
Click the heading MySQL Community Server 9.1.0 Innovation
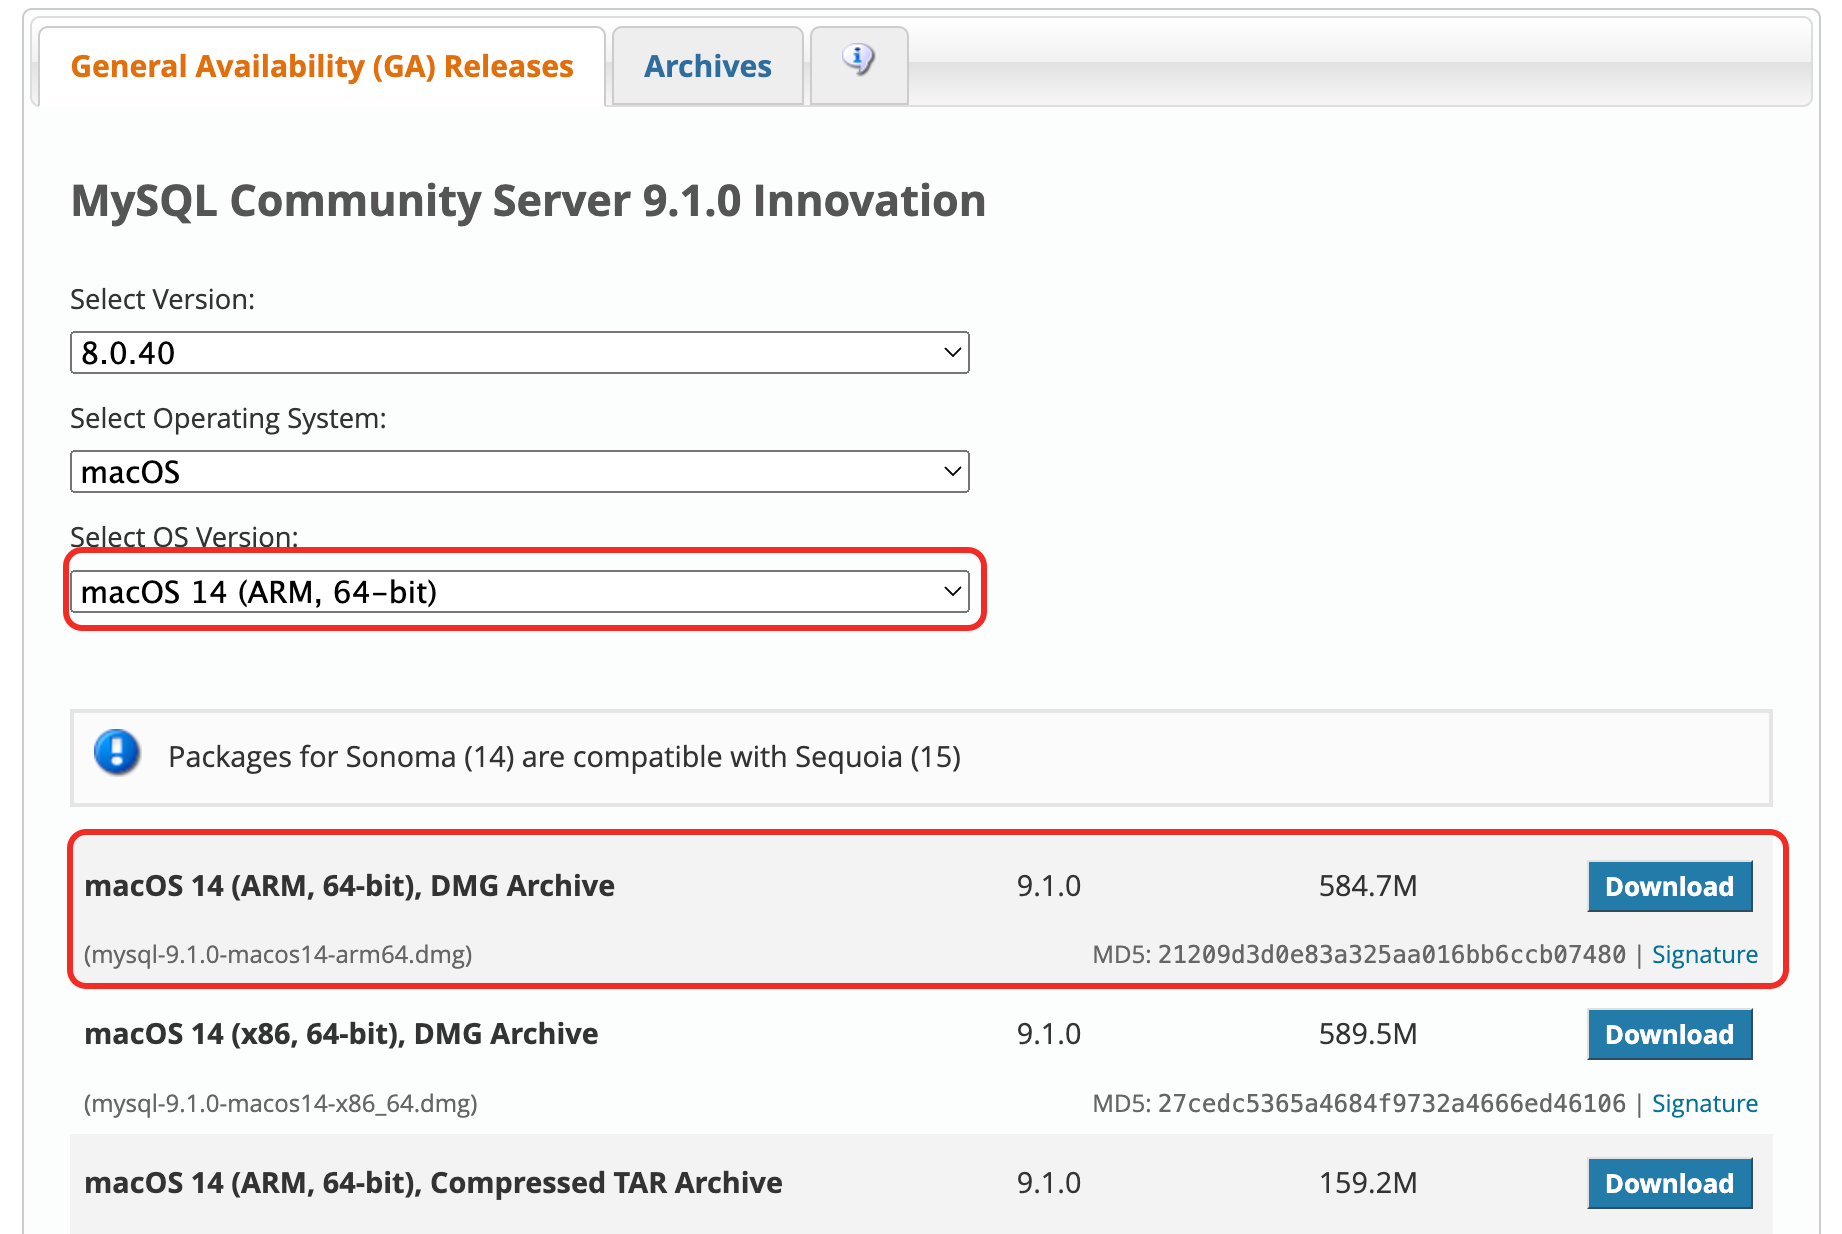click(x=528, y=201)
